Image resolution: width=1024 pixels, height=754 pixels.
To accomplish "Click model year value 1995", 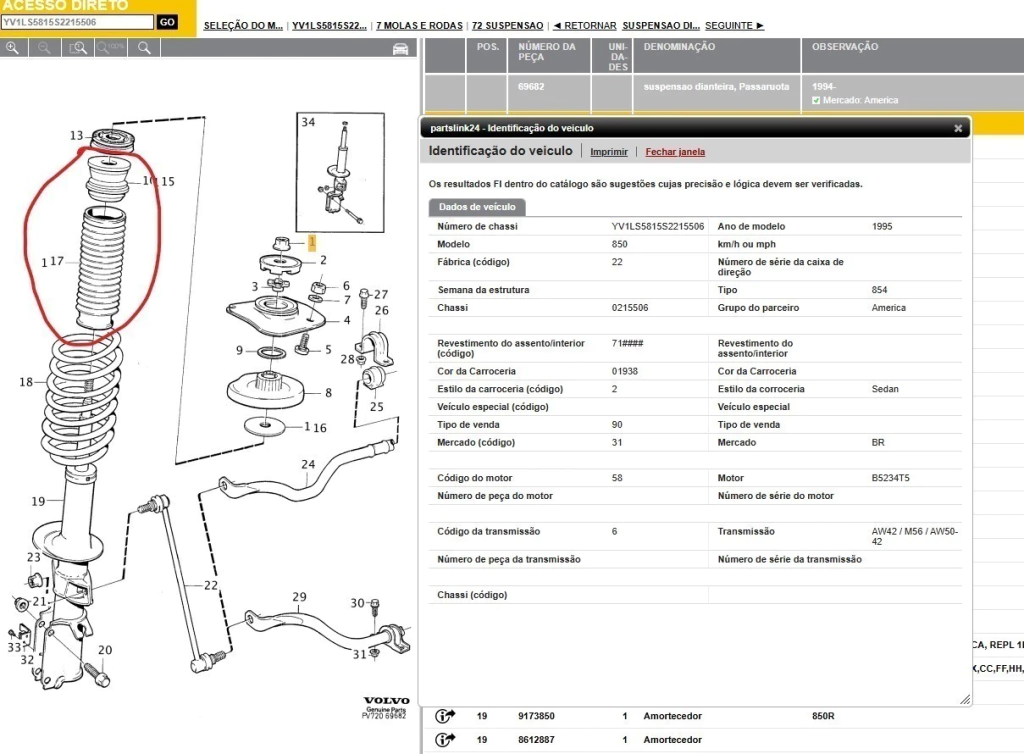I will tap(882, 227).
